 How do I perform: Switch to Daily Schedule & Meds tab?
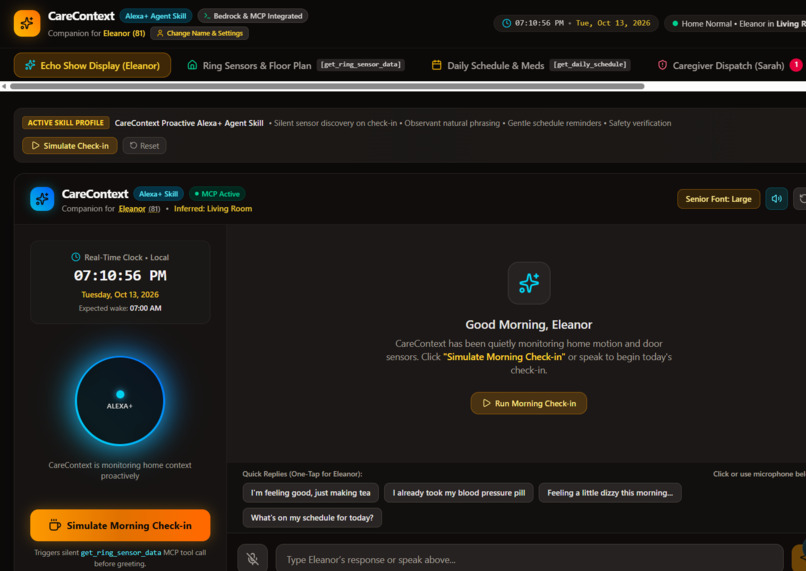[530, 65]
